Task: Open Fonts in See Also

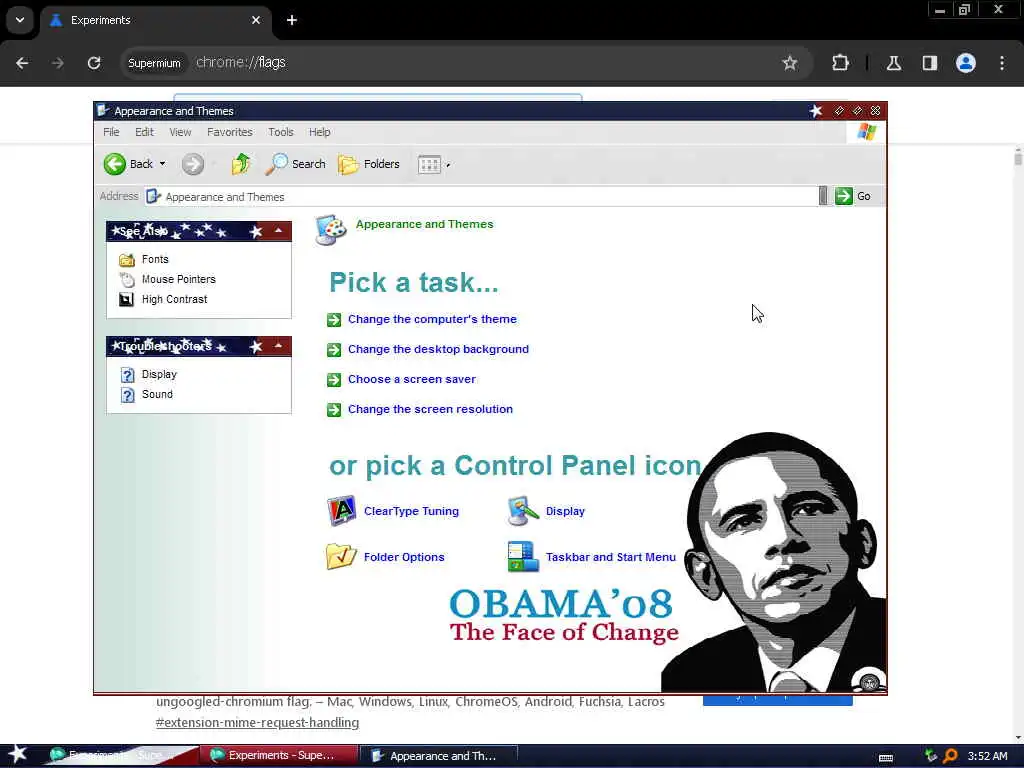Action: [155, 259]
